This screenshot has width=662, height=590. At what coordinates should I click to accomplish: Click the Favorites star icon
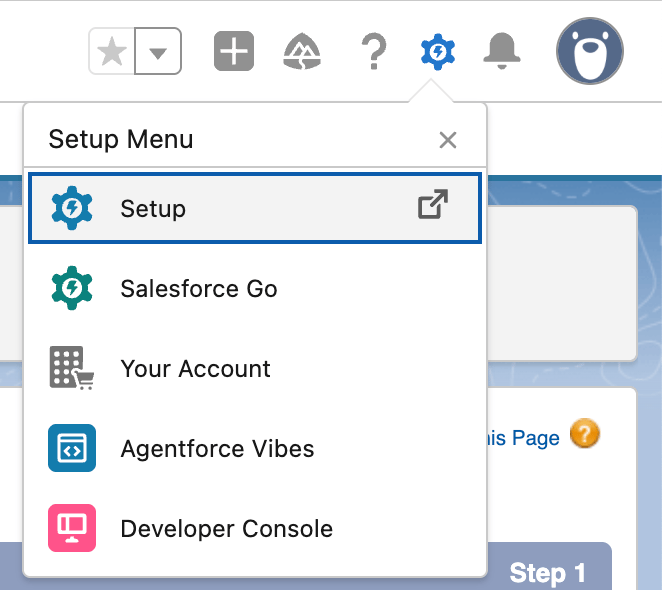pyautogui.click(x=112, y=51)
